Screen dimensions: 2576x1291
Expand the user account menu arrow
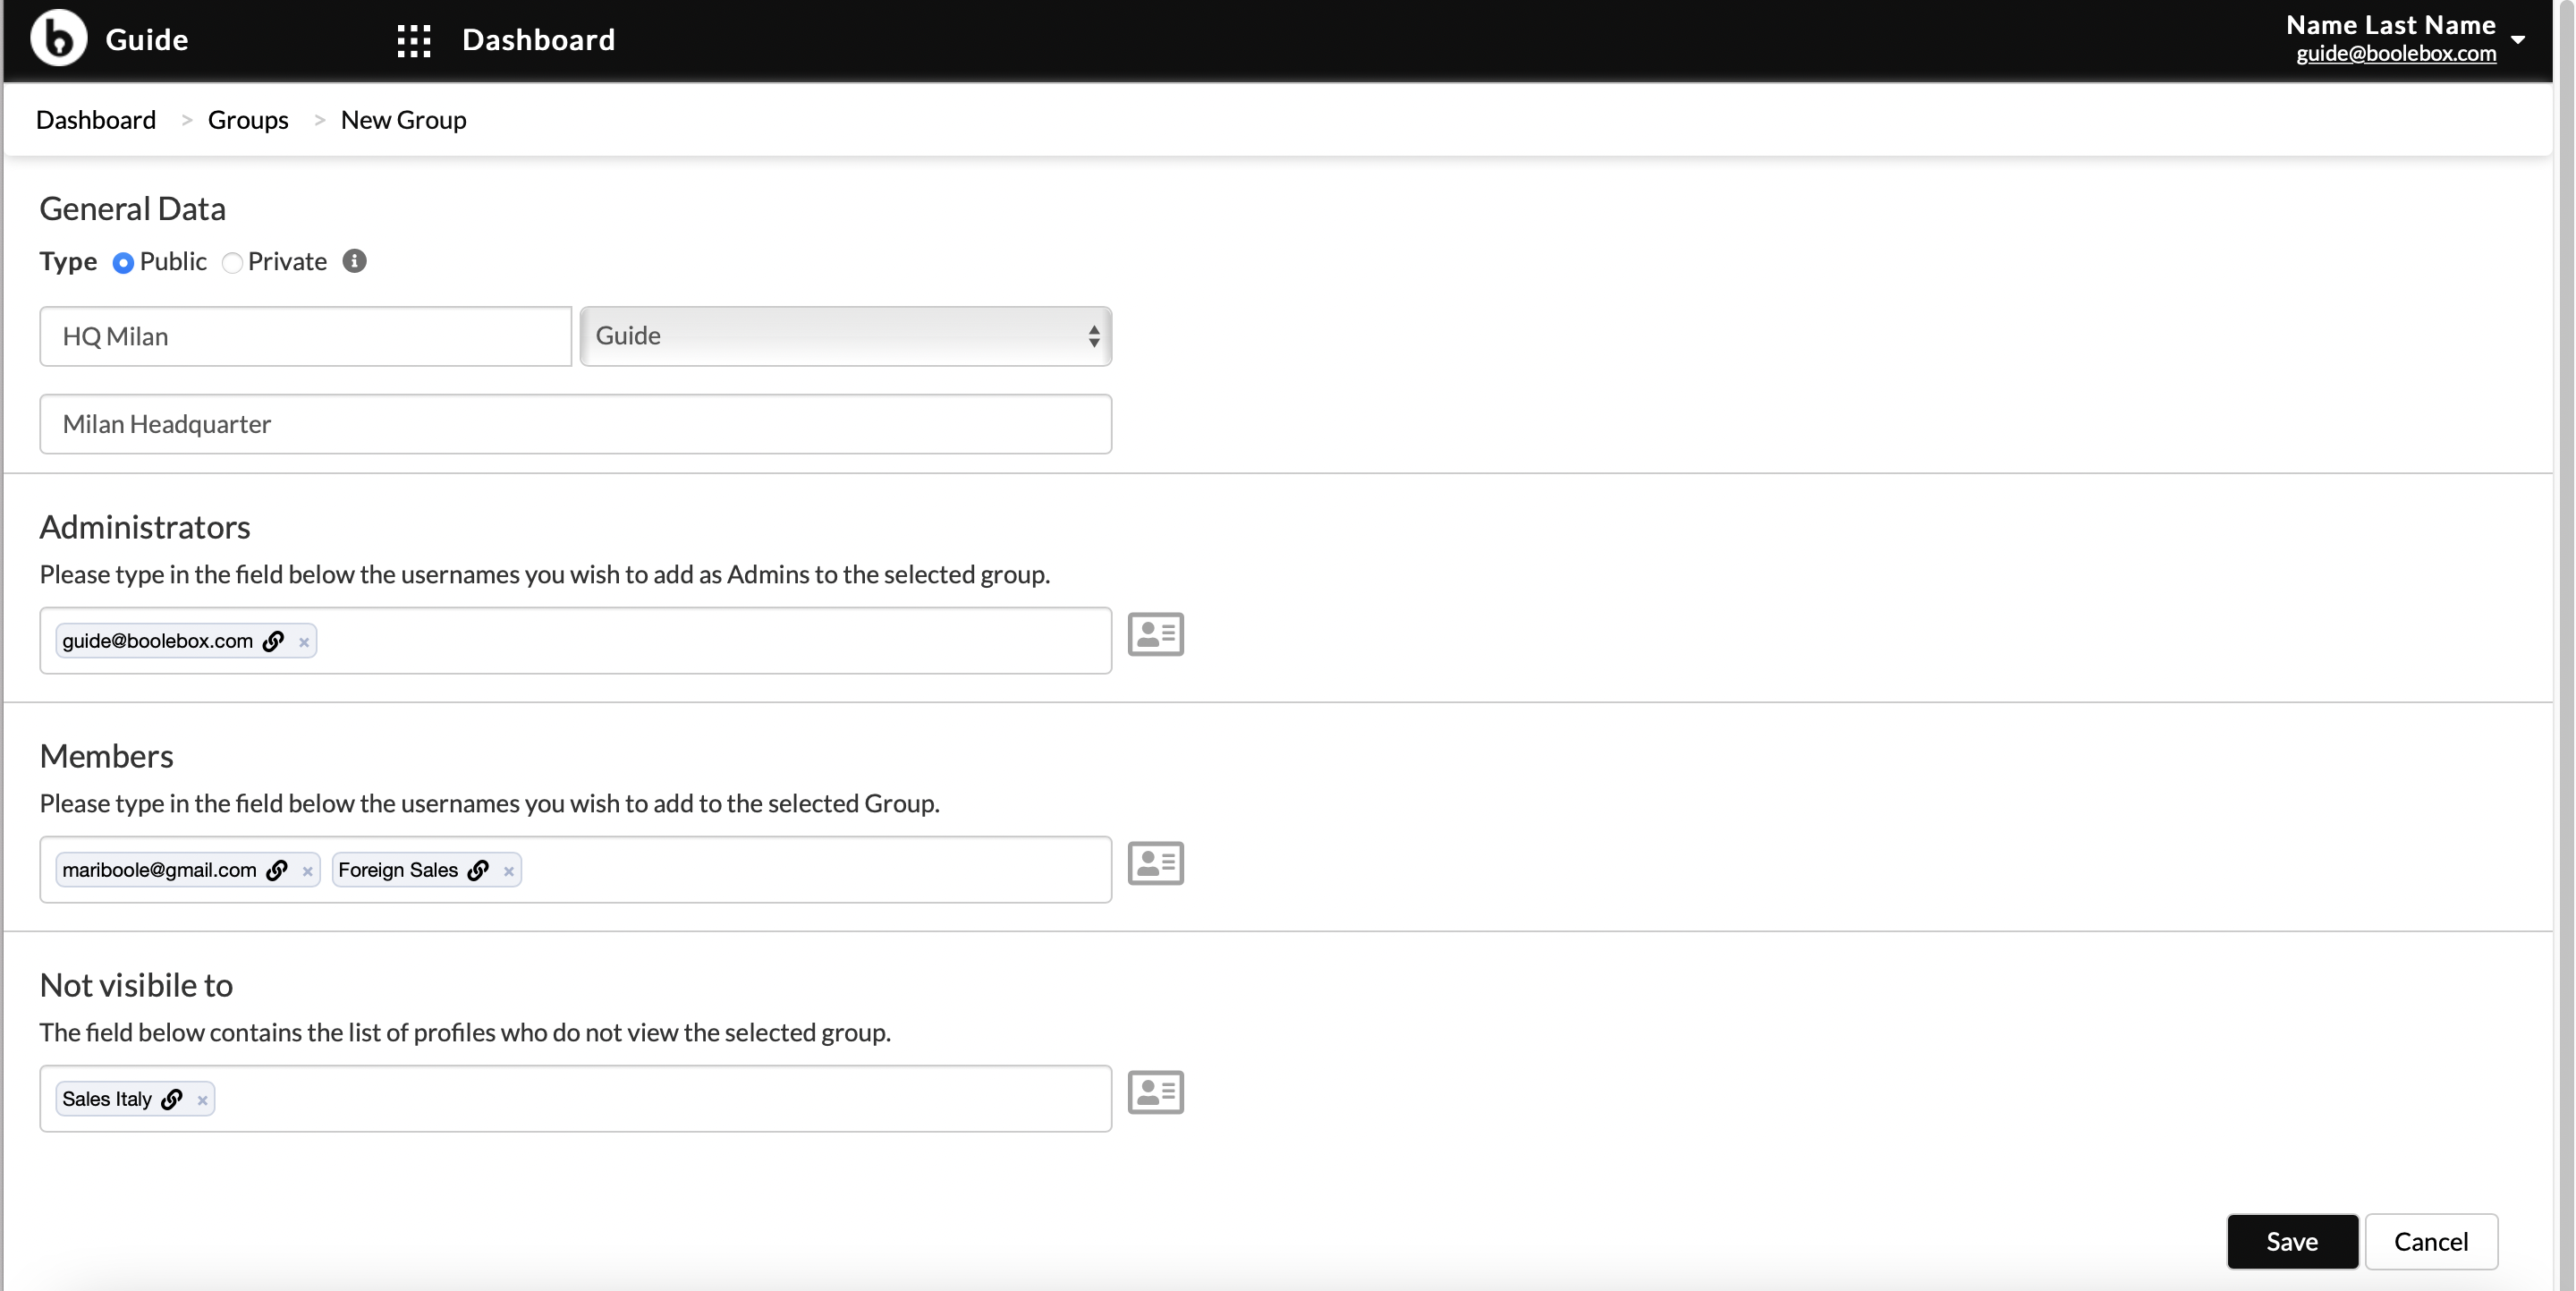pos(2518,40)
